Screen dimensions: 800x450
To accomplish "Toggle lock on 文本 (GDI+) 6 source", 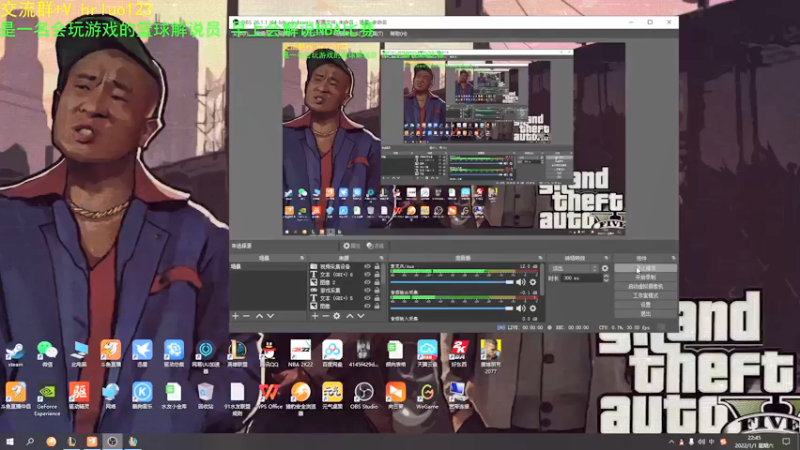I will (x=377, y=274).
